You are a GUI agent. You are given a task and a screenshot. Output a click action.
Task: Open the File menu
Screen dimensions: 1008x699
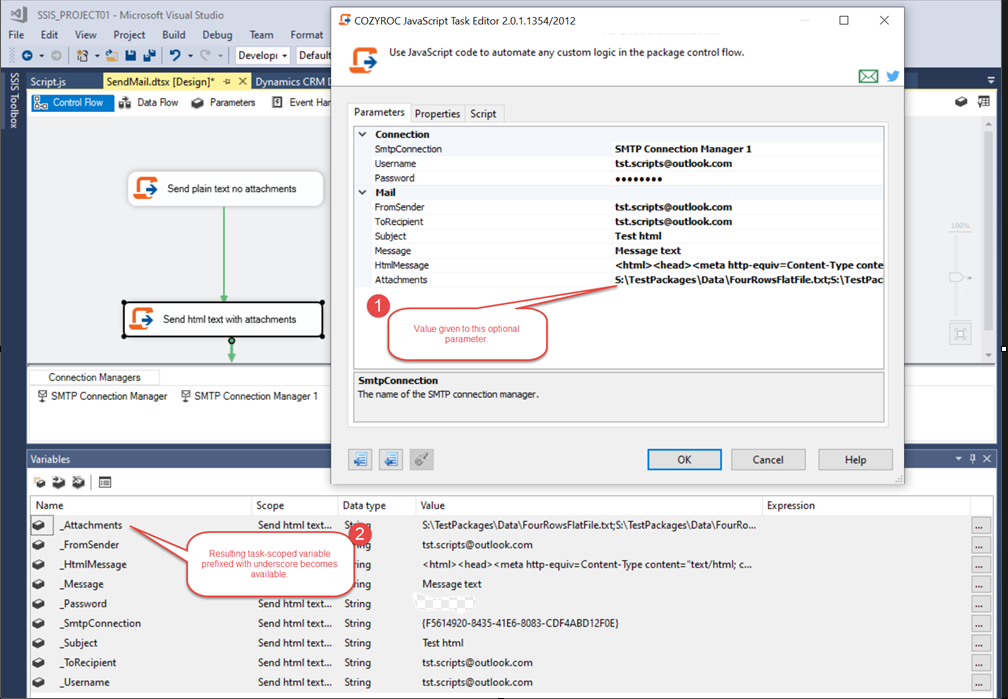pos(17,35)
